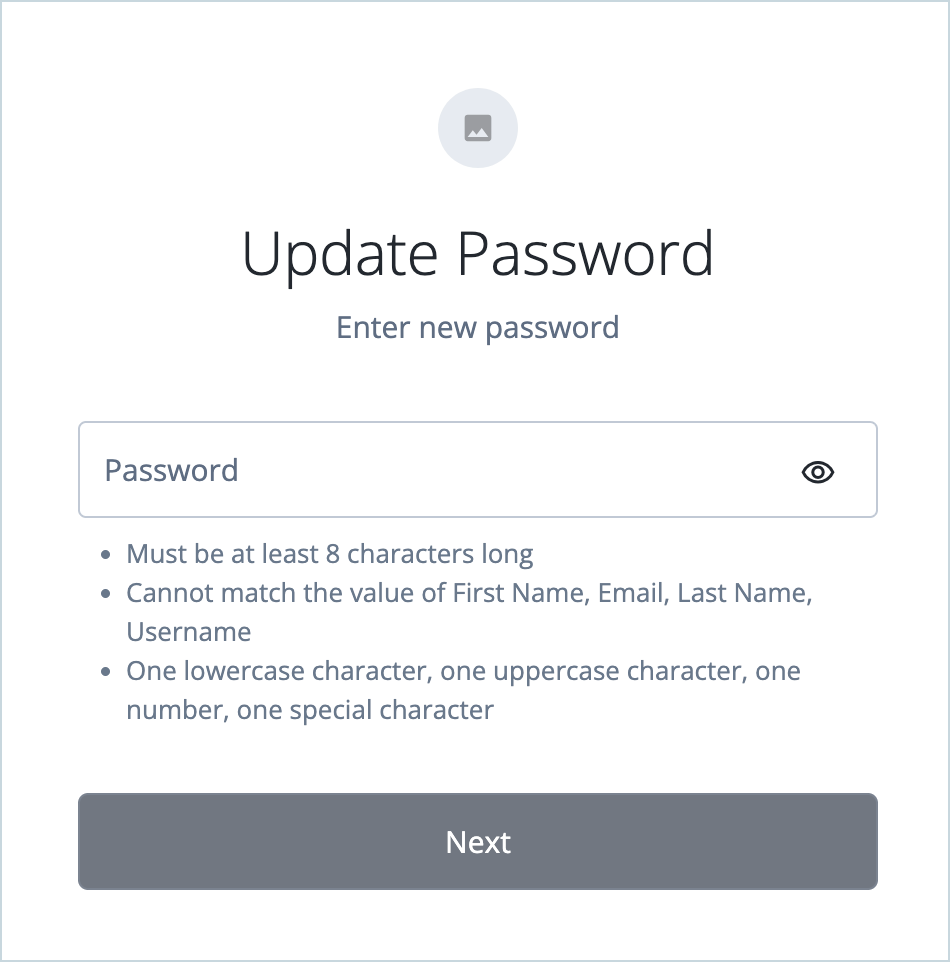Click the rounded gray Next bar
Viewport: 950px width, 962px height.
478,841
